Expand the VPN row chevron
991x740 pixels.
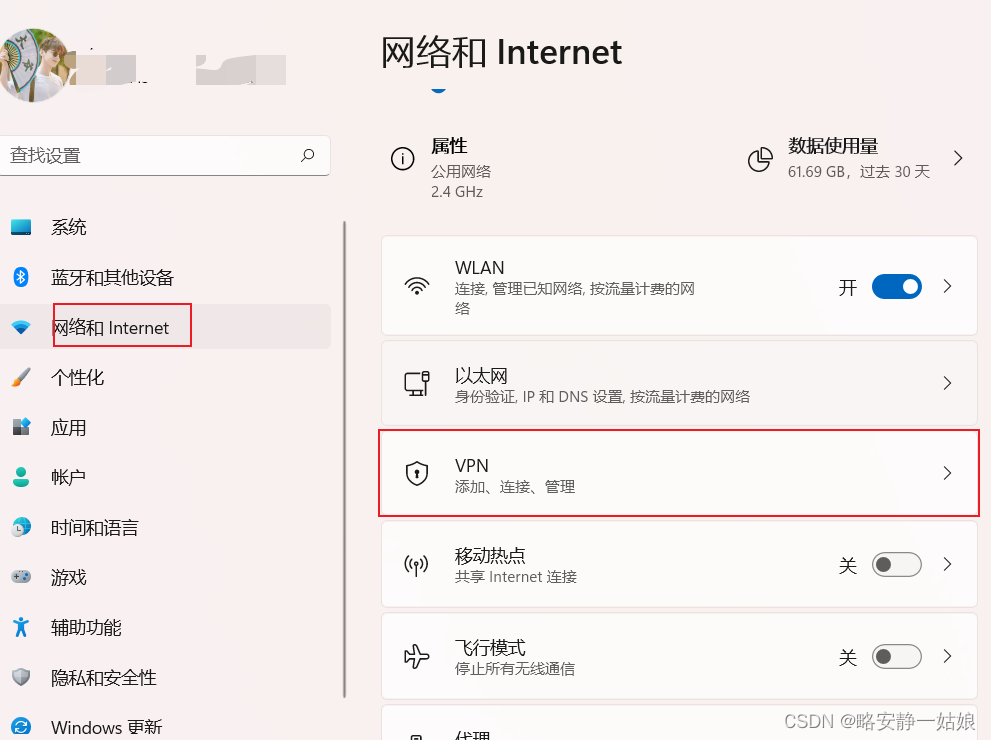click(947, 473)
